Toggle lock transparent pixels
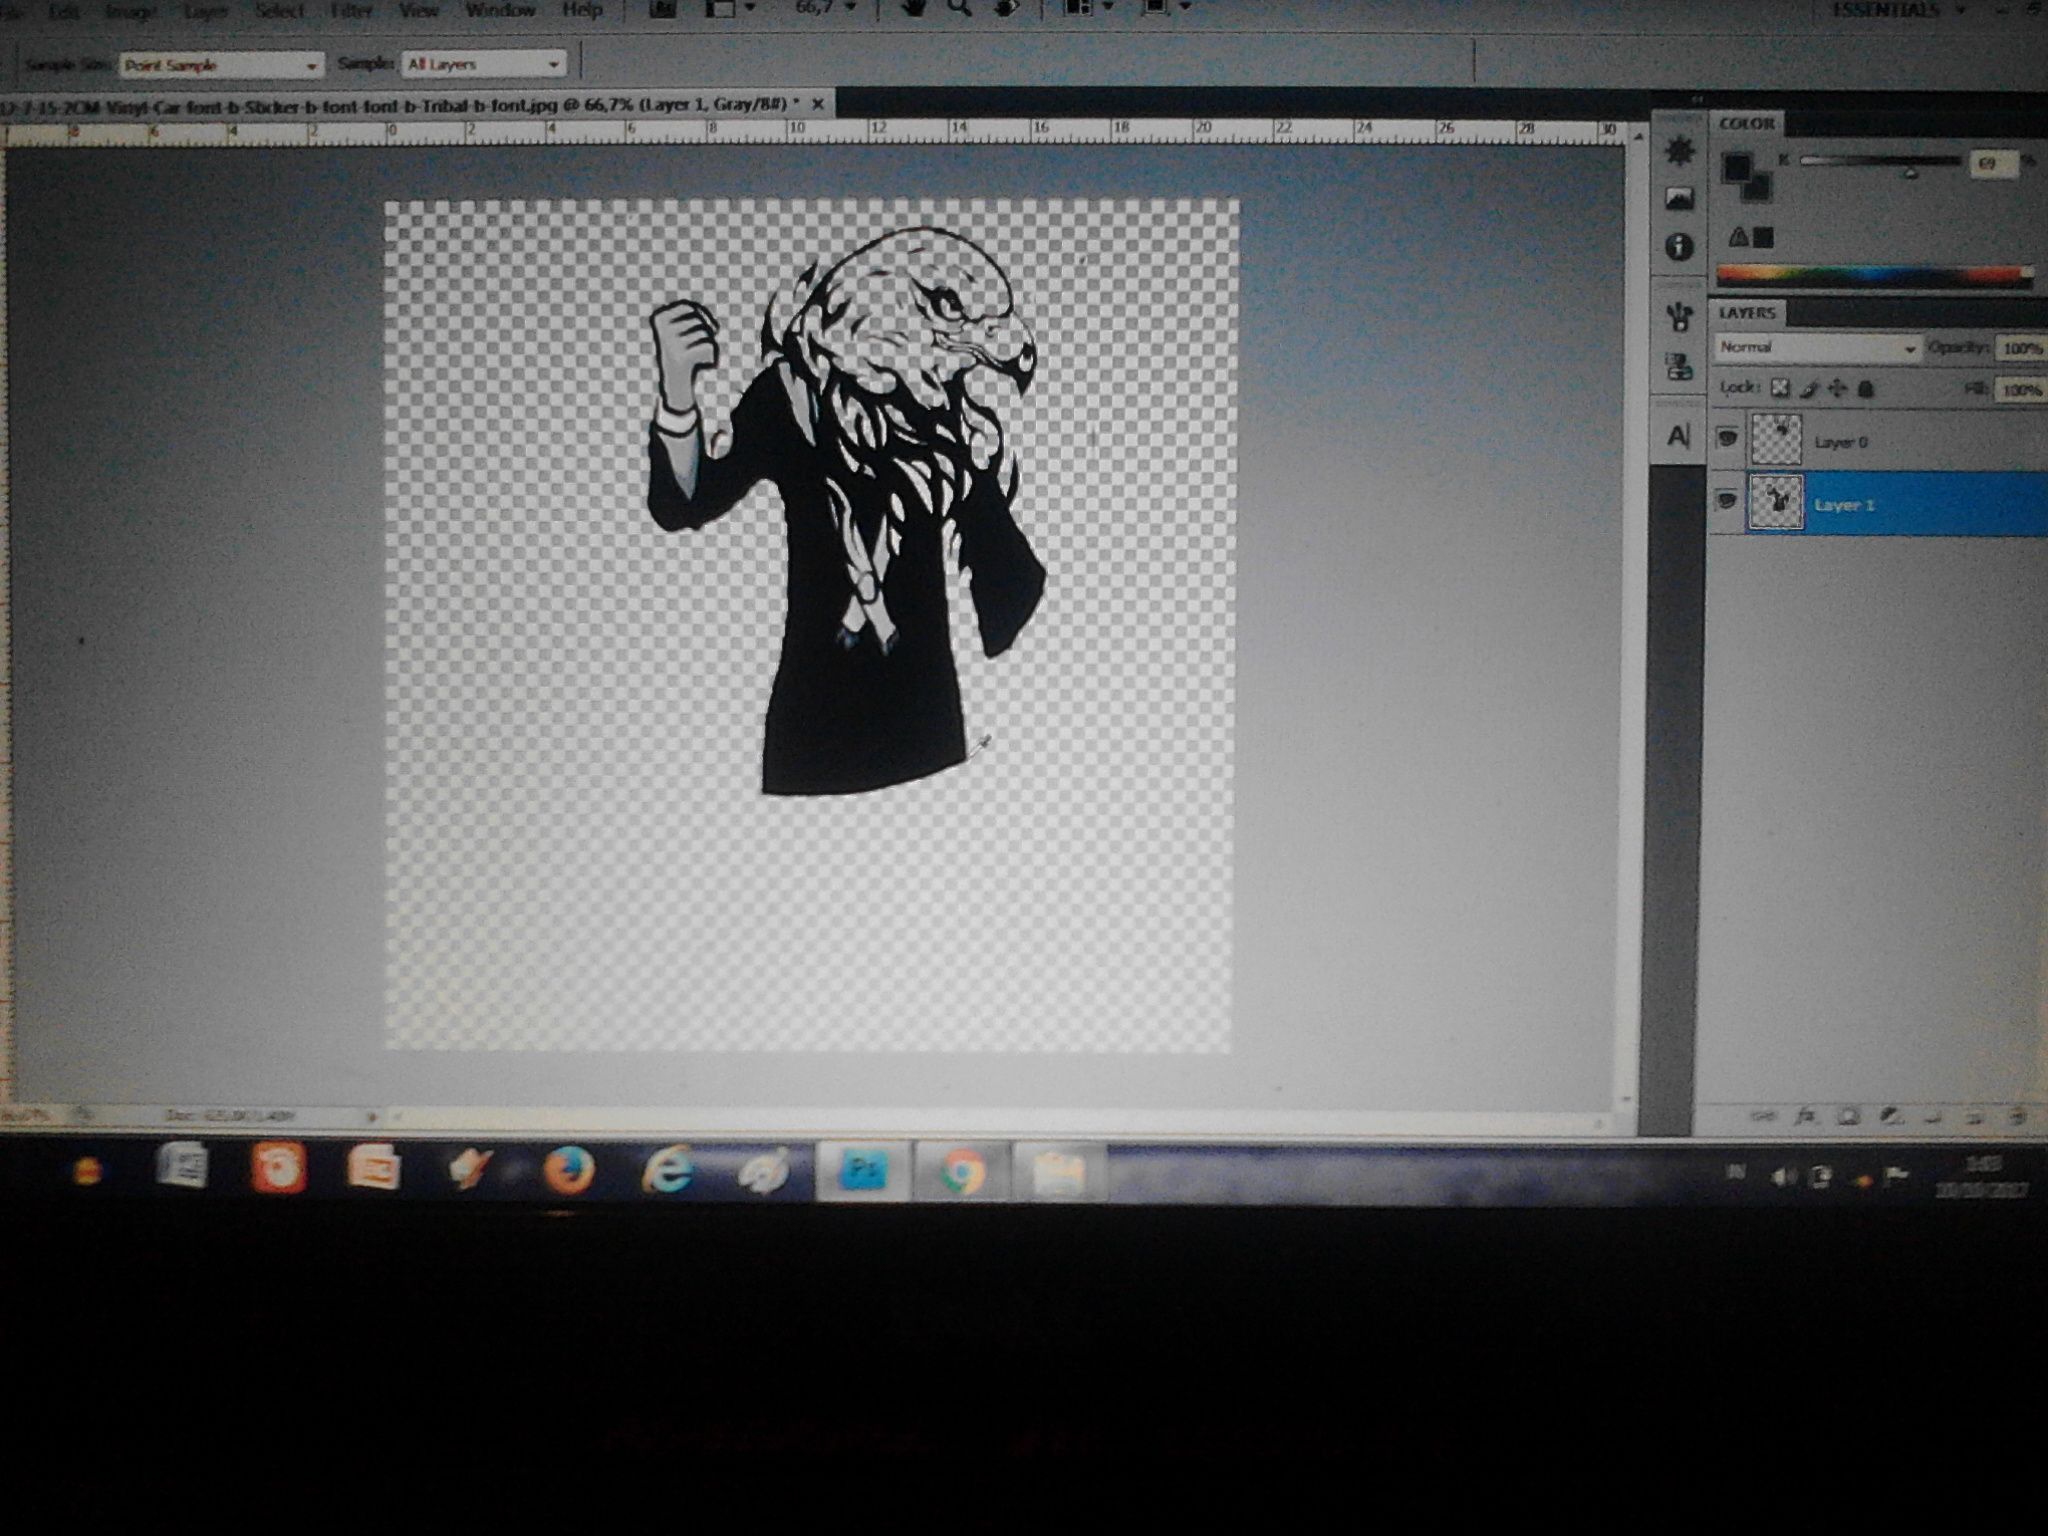The width and height of the screenshot is (2048, 1536). (1780, 387)
